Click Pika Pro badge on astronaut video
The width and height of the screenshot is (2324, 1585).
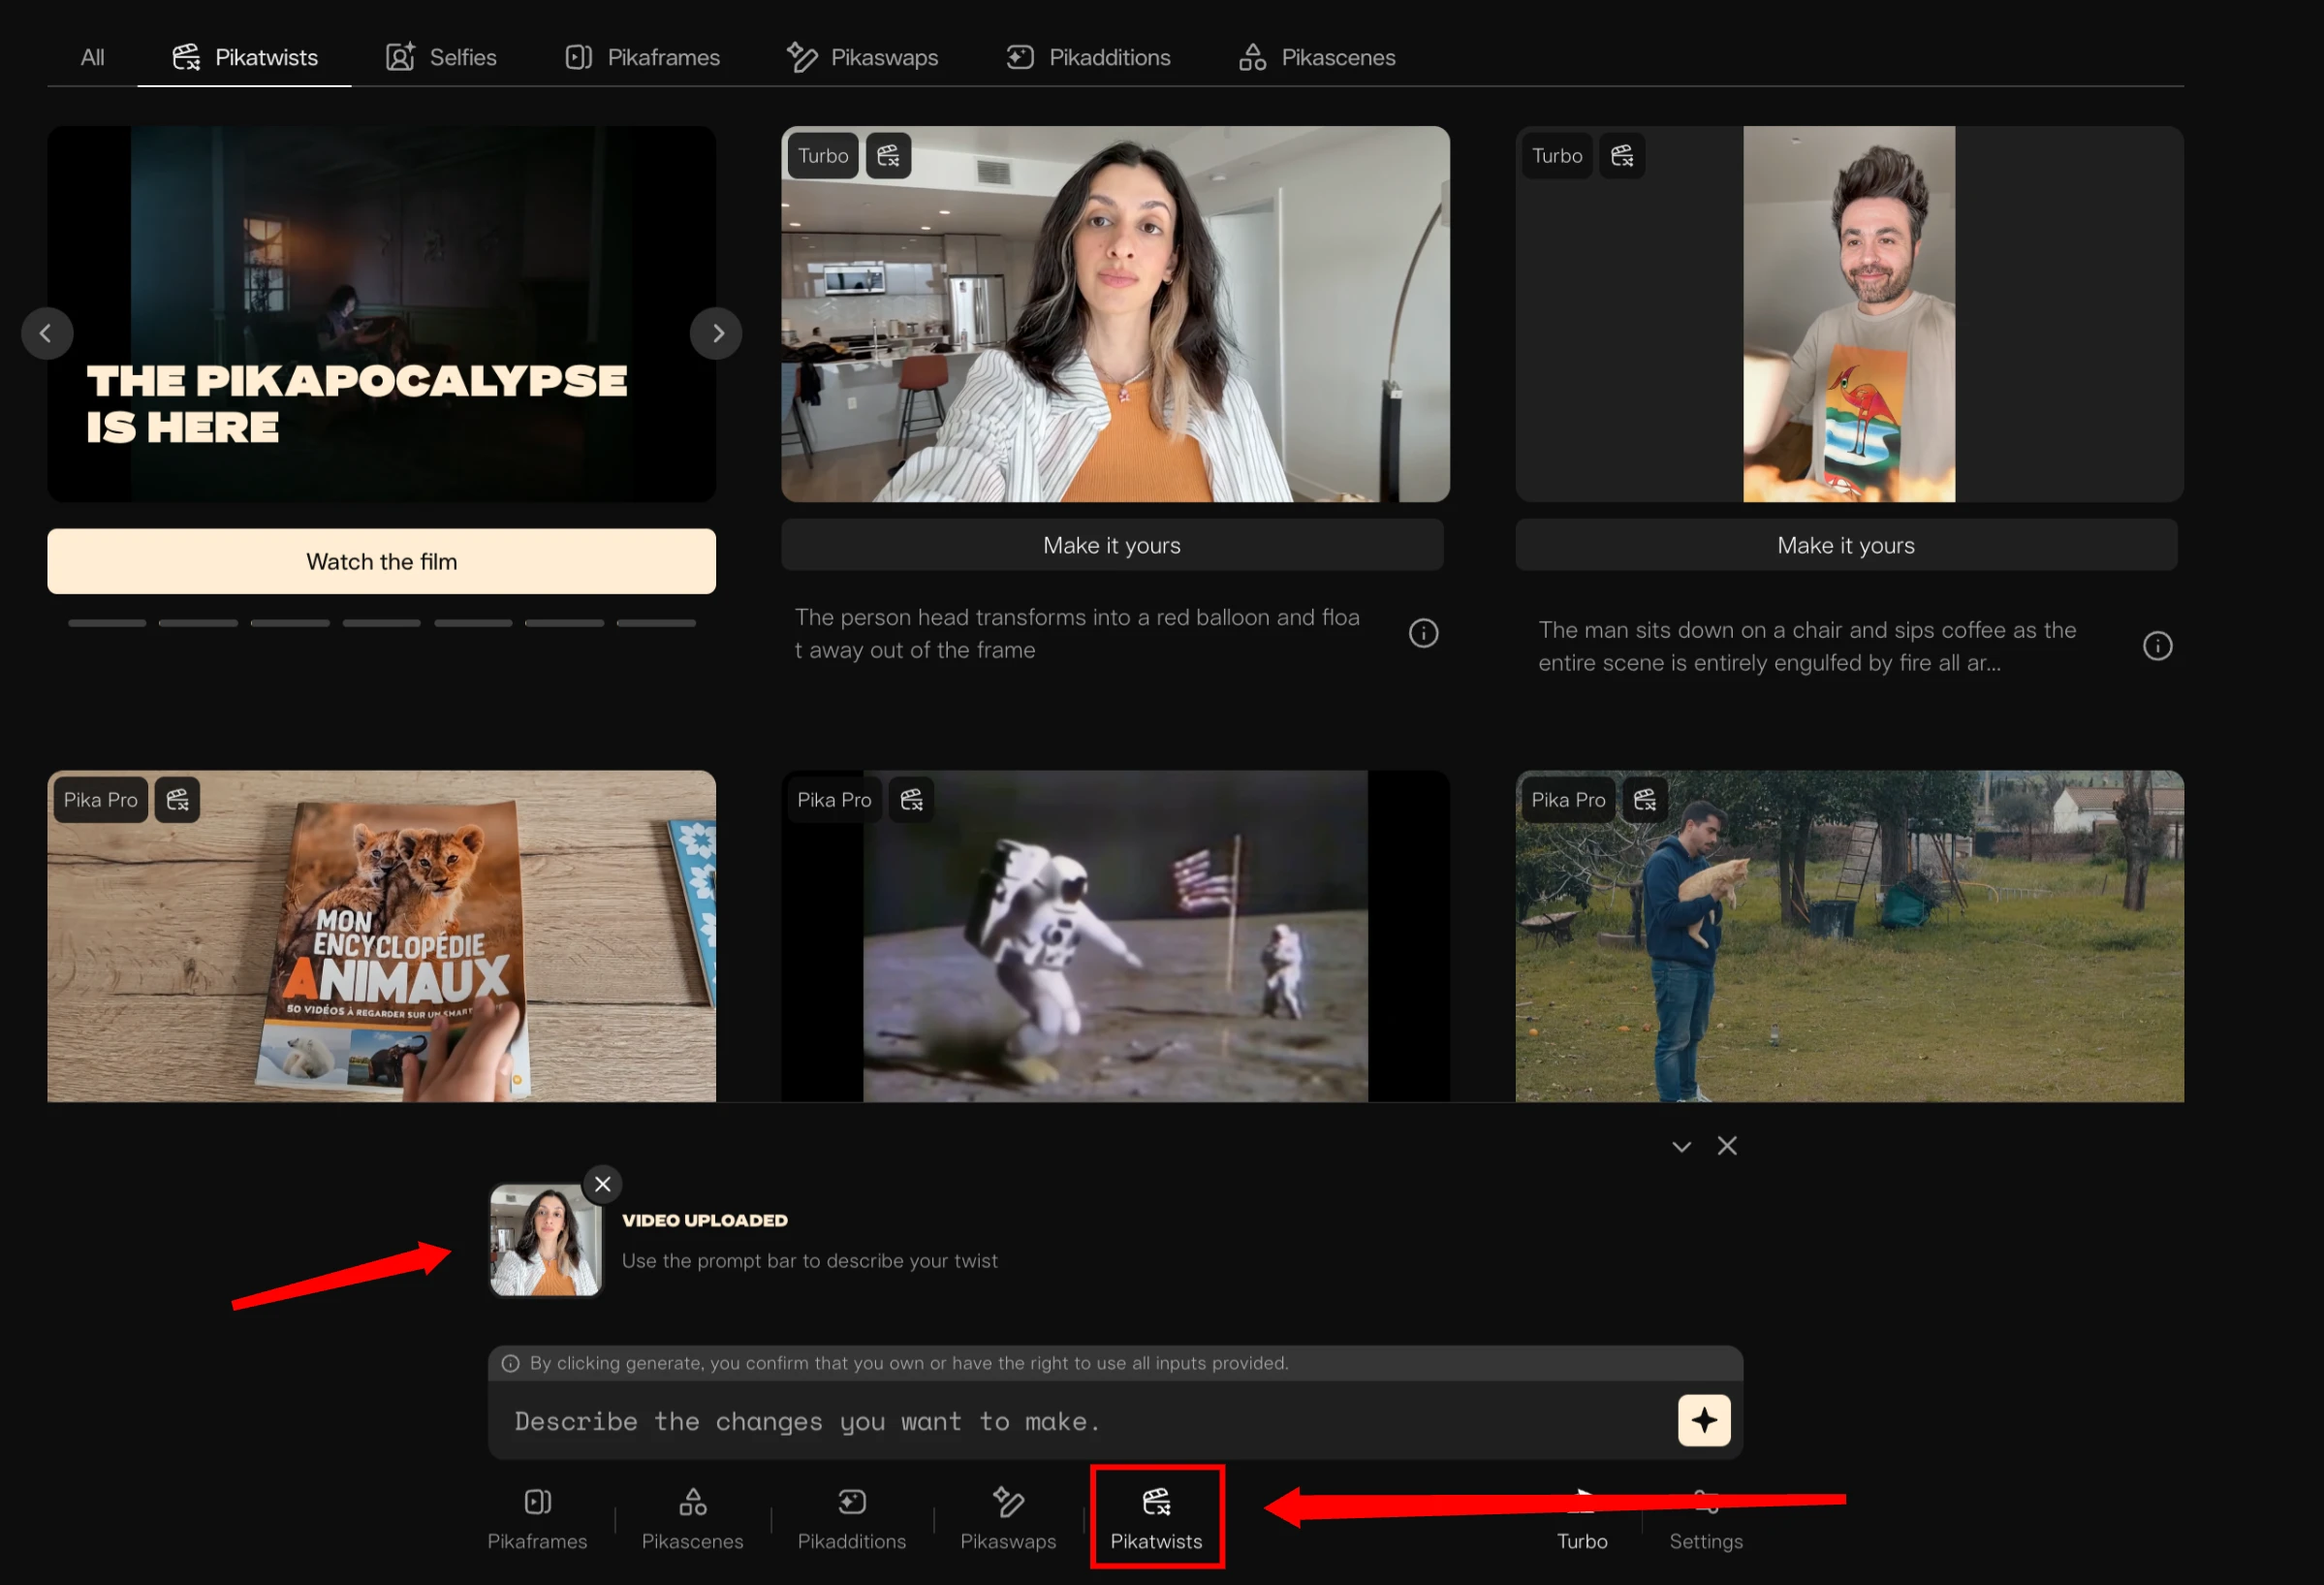point(834,800)
